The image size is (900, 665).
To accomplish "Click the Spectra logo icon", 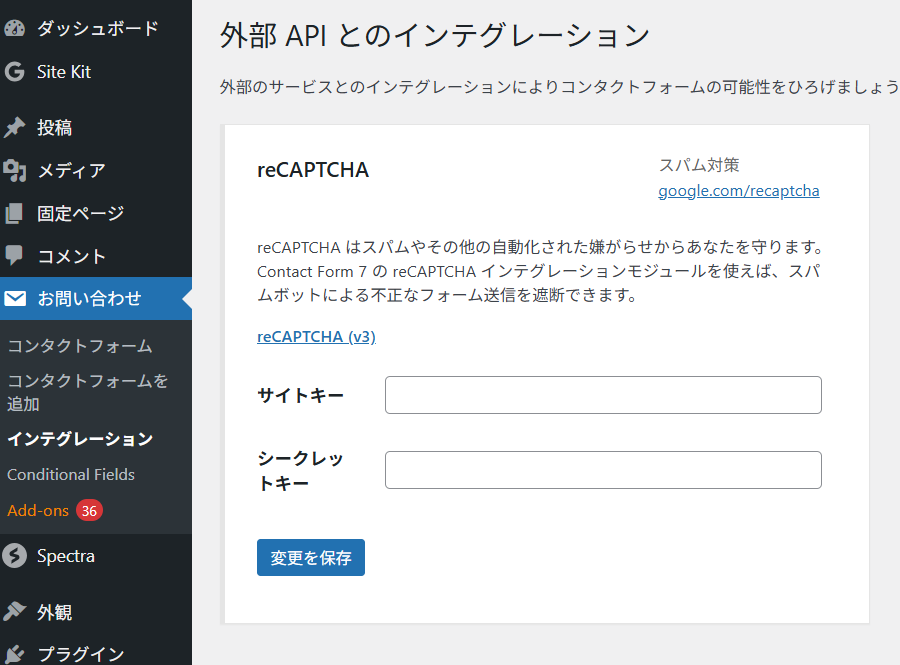I will click(x=15, y=556).
